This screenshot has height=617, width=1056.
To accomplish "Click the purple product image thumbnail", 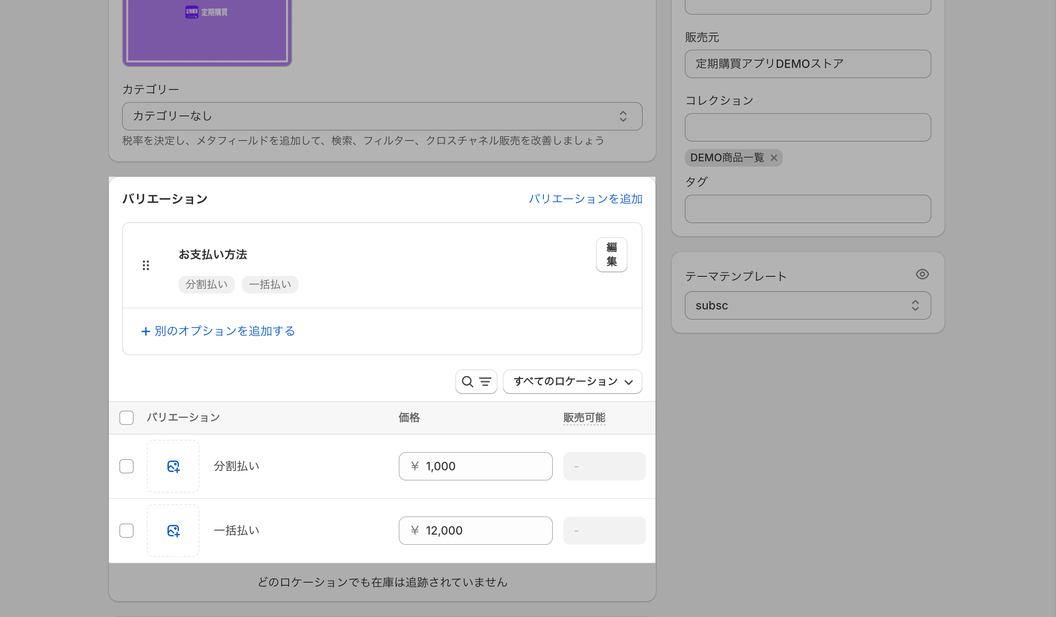I will pyautogui.click(x=207, y=30).
